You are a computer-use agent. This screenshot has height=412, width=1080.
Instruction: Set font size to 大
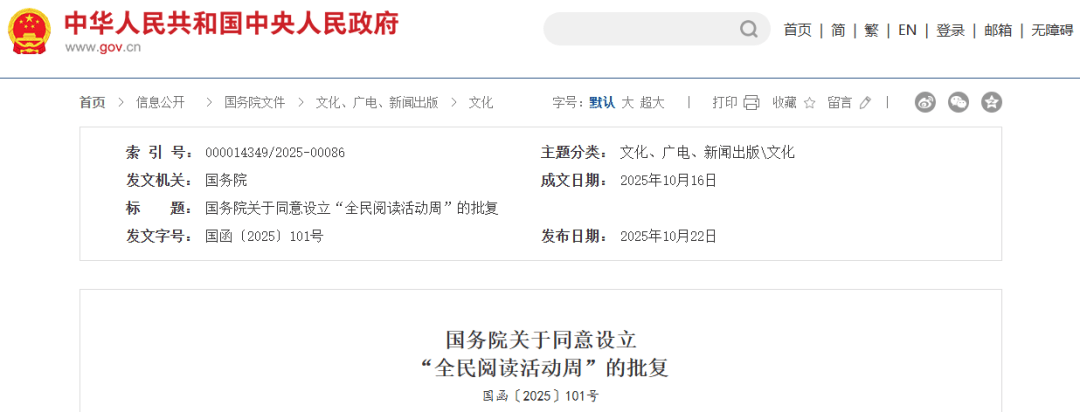click(x=627, y=102)
